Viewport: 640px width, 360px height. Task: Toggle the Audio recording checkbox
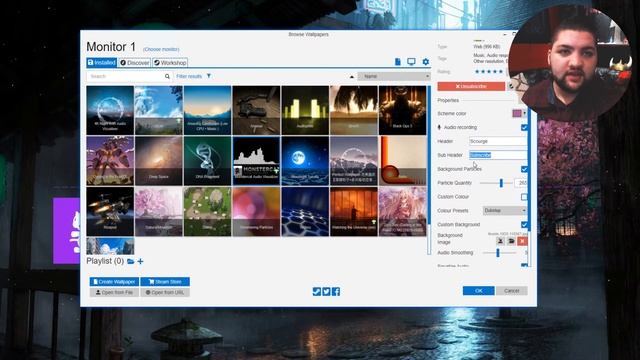(524, 127)
